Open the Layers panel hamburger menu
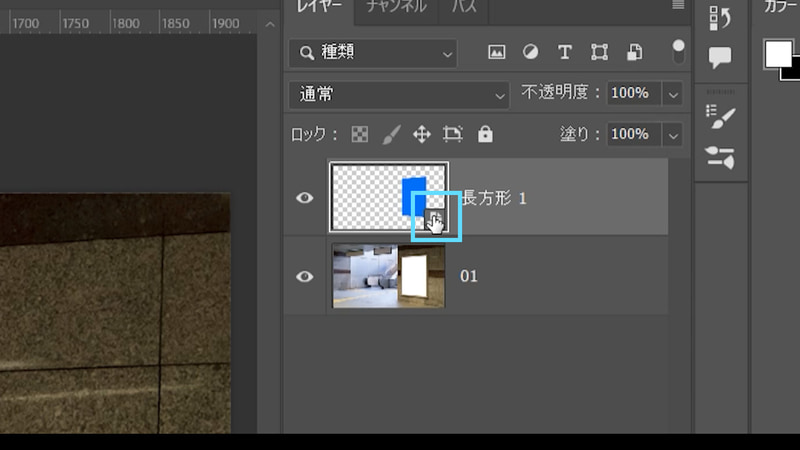The height and width of the screenshot is (450, 800). click(678, 5)
